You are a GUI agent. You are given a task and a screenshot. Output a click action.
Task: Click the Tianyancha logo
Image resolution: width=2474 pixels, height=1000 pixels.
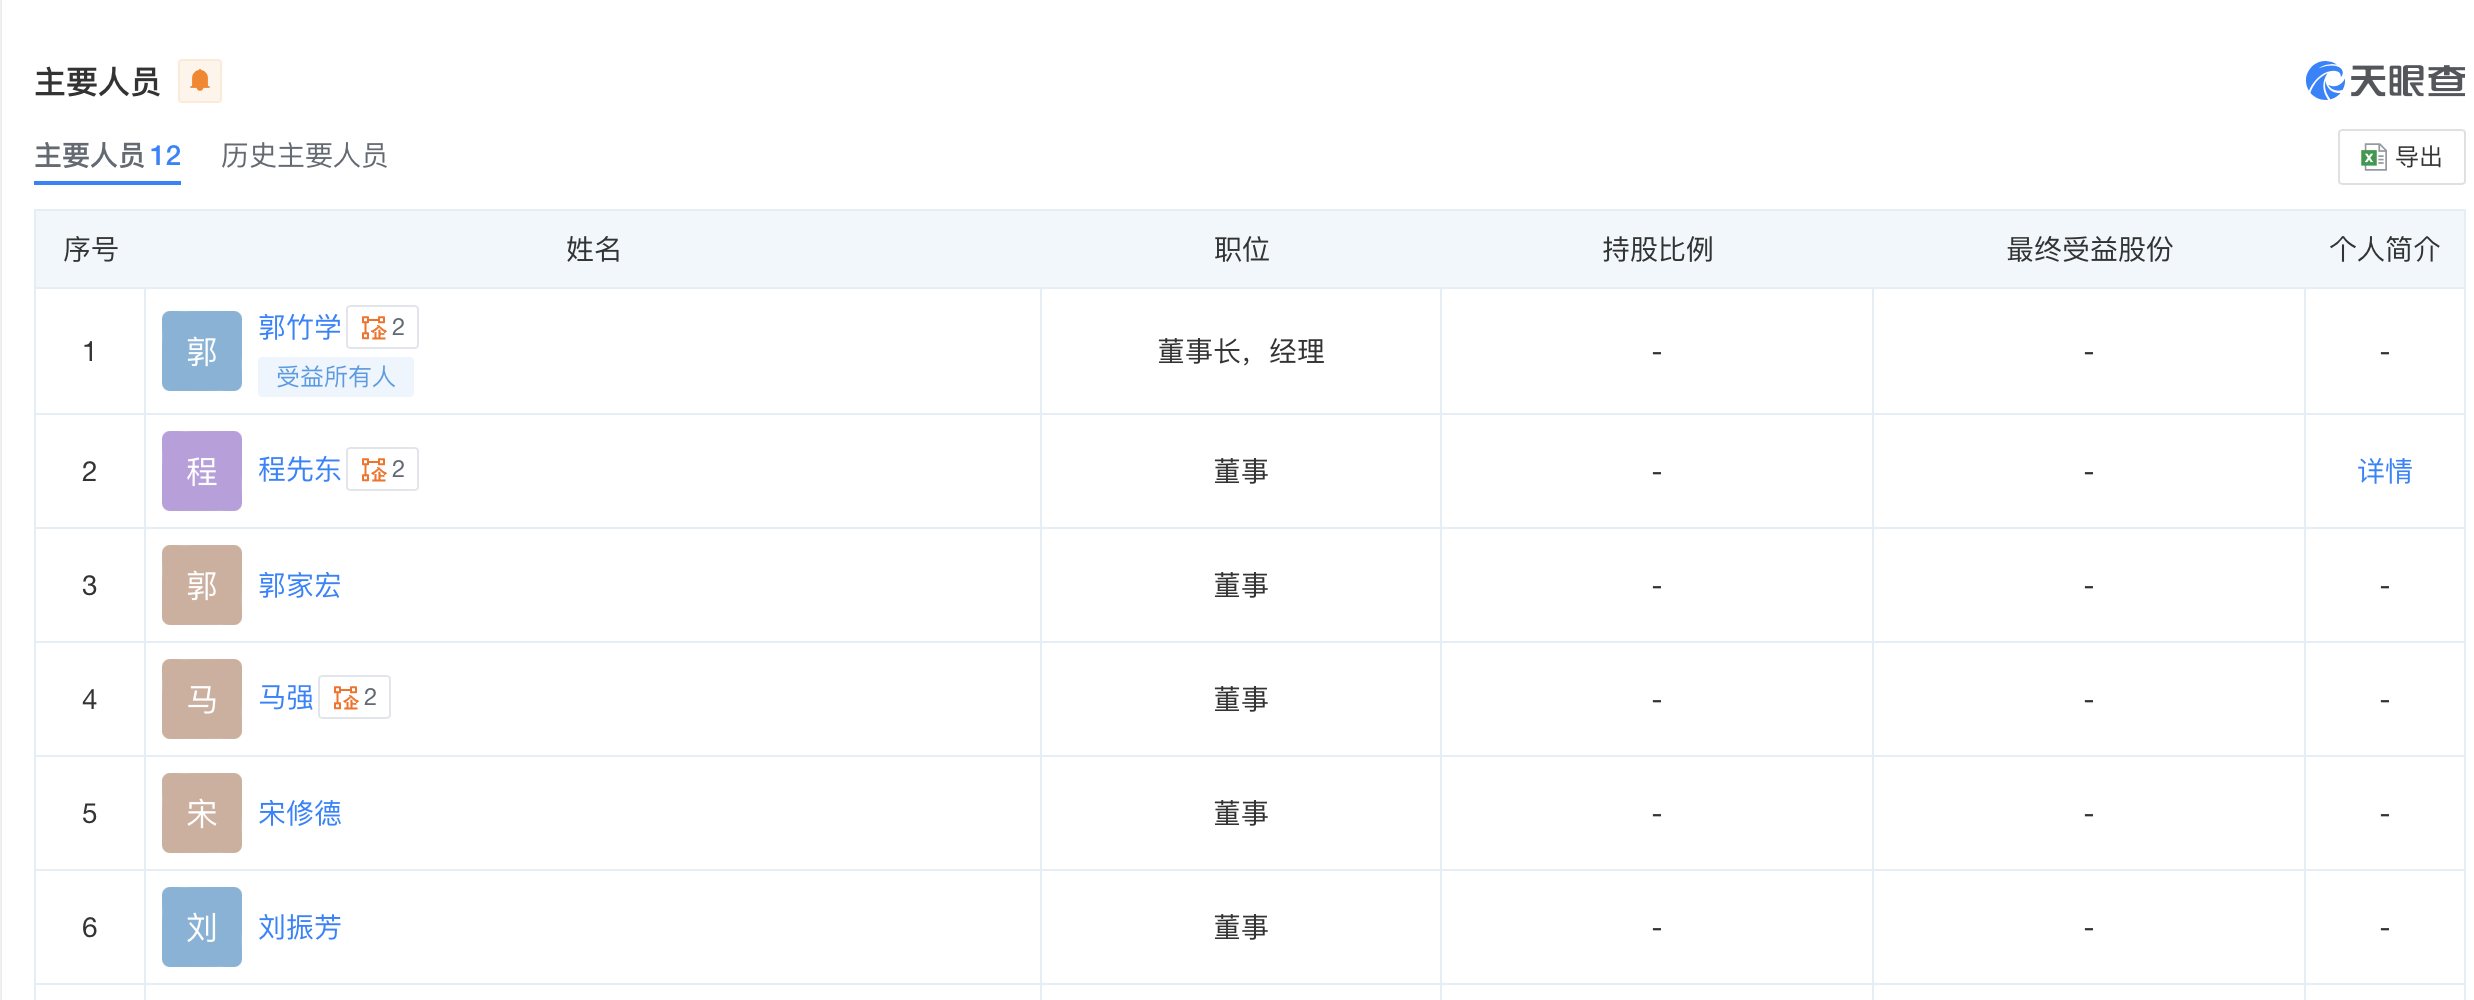2384,81
